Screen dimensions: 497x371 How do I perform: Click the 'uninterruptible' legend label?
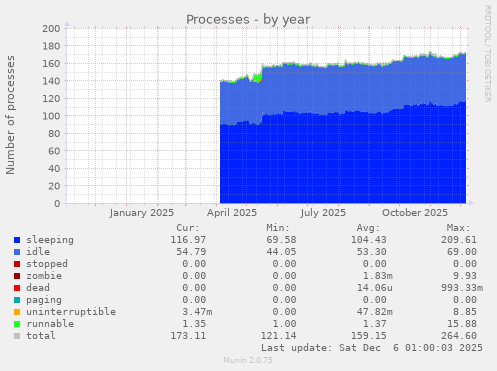(x=71, y=312)
